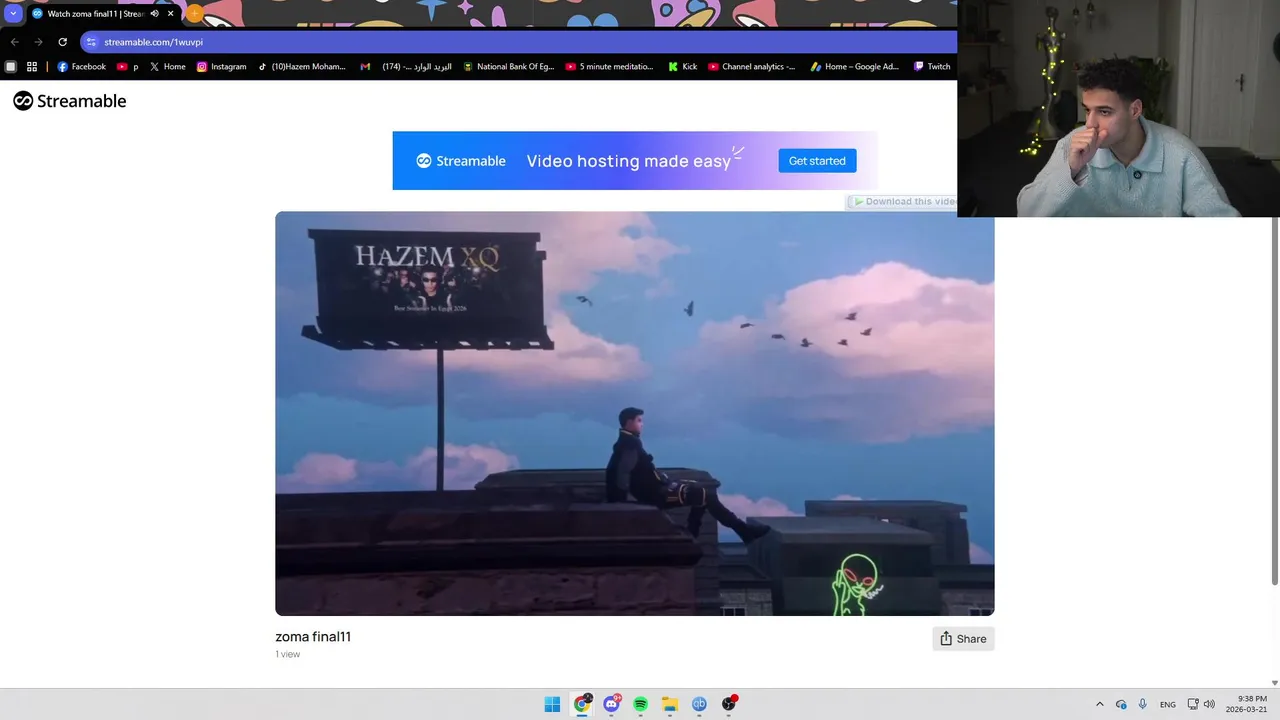Click the Share button below video
The width and height of the screenshot is (1280, 720).
[x=963, y=639]
